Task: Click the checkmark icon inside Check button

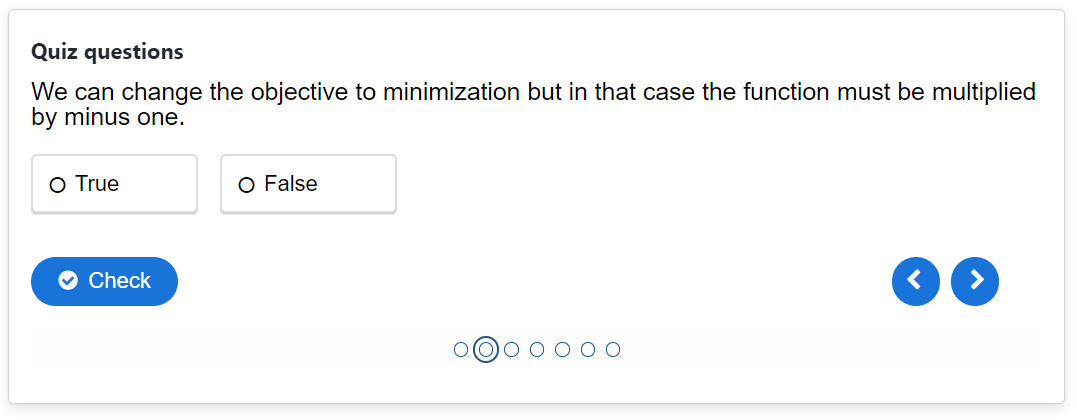Action: pos(68,281)
